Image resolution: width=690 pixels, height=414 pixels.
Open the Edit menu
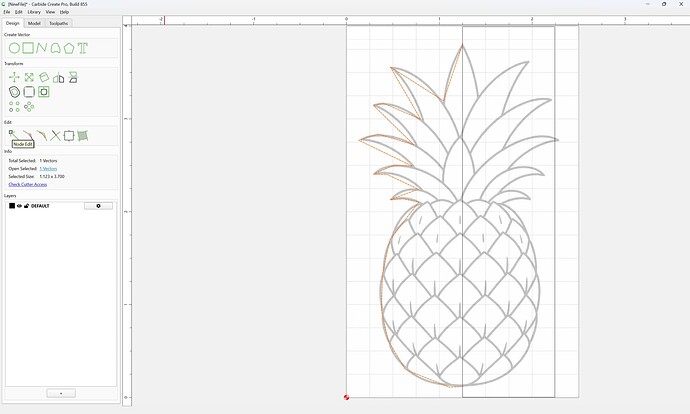pyautogui.click(x=18, y=12)
